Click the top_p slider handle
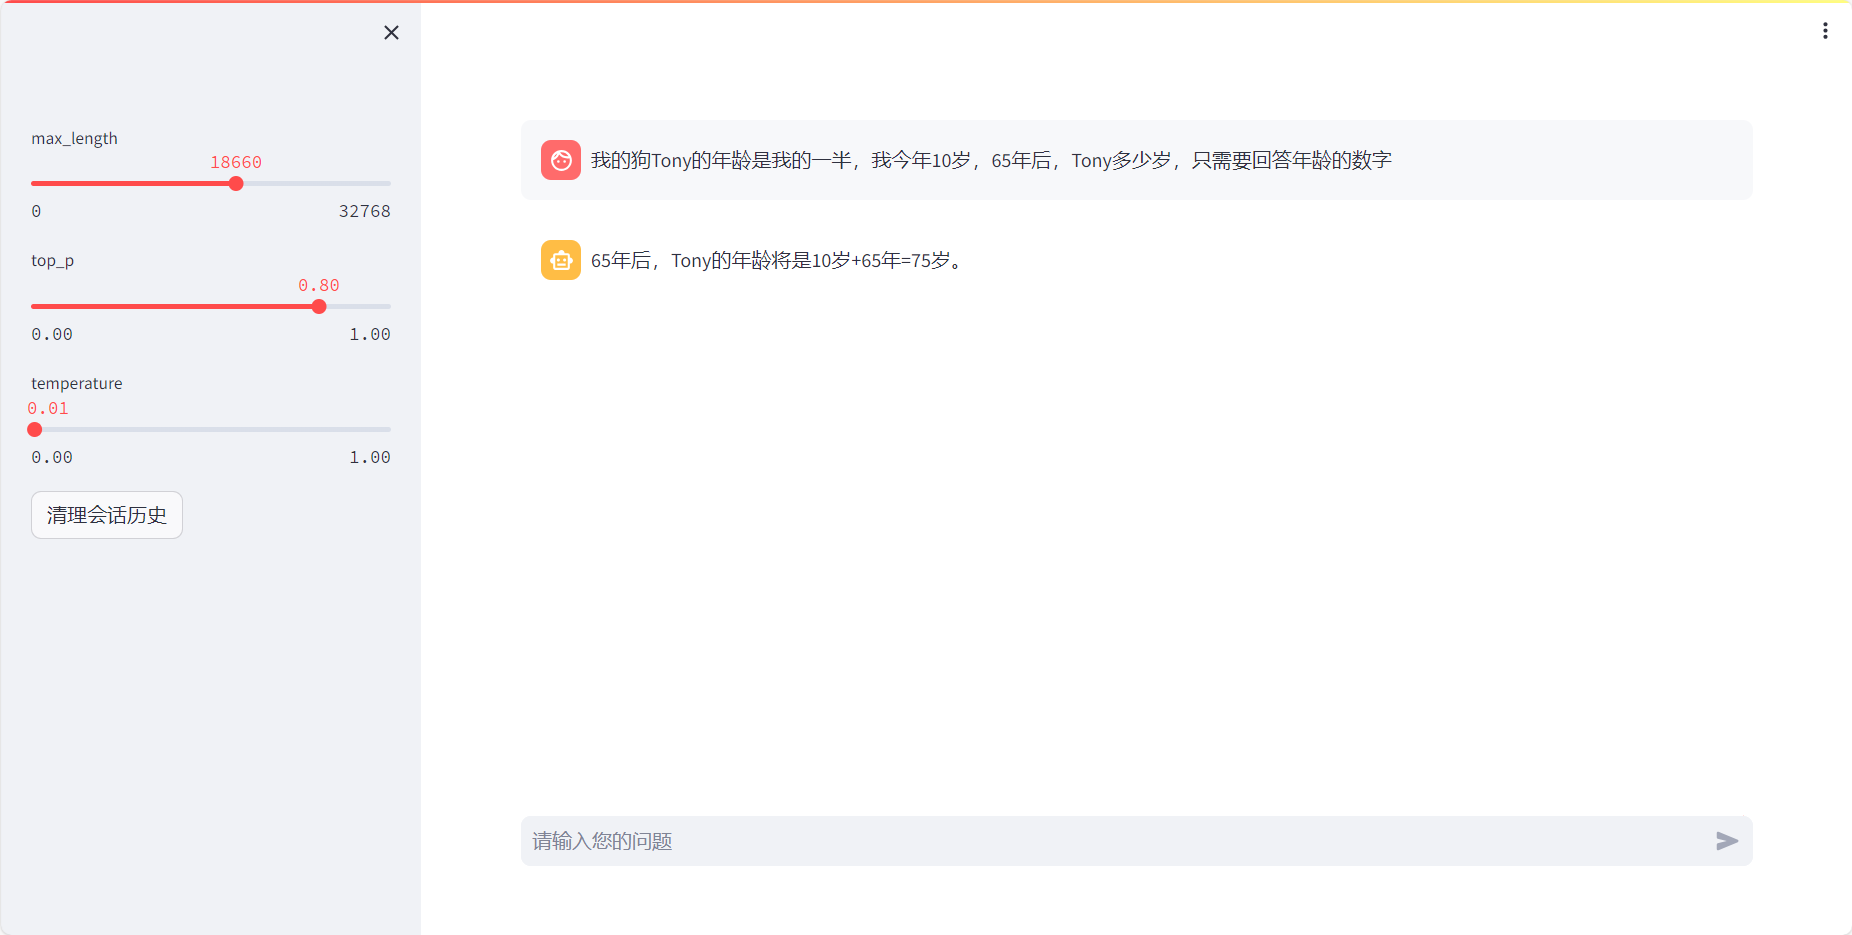This screenshot has width=1852, height=935. tap(319, 307)
